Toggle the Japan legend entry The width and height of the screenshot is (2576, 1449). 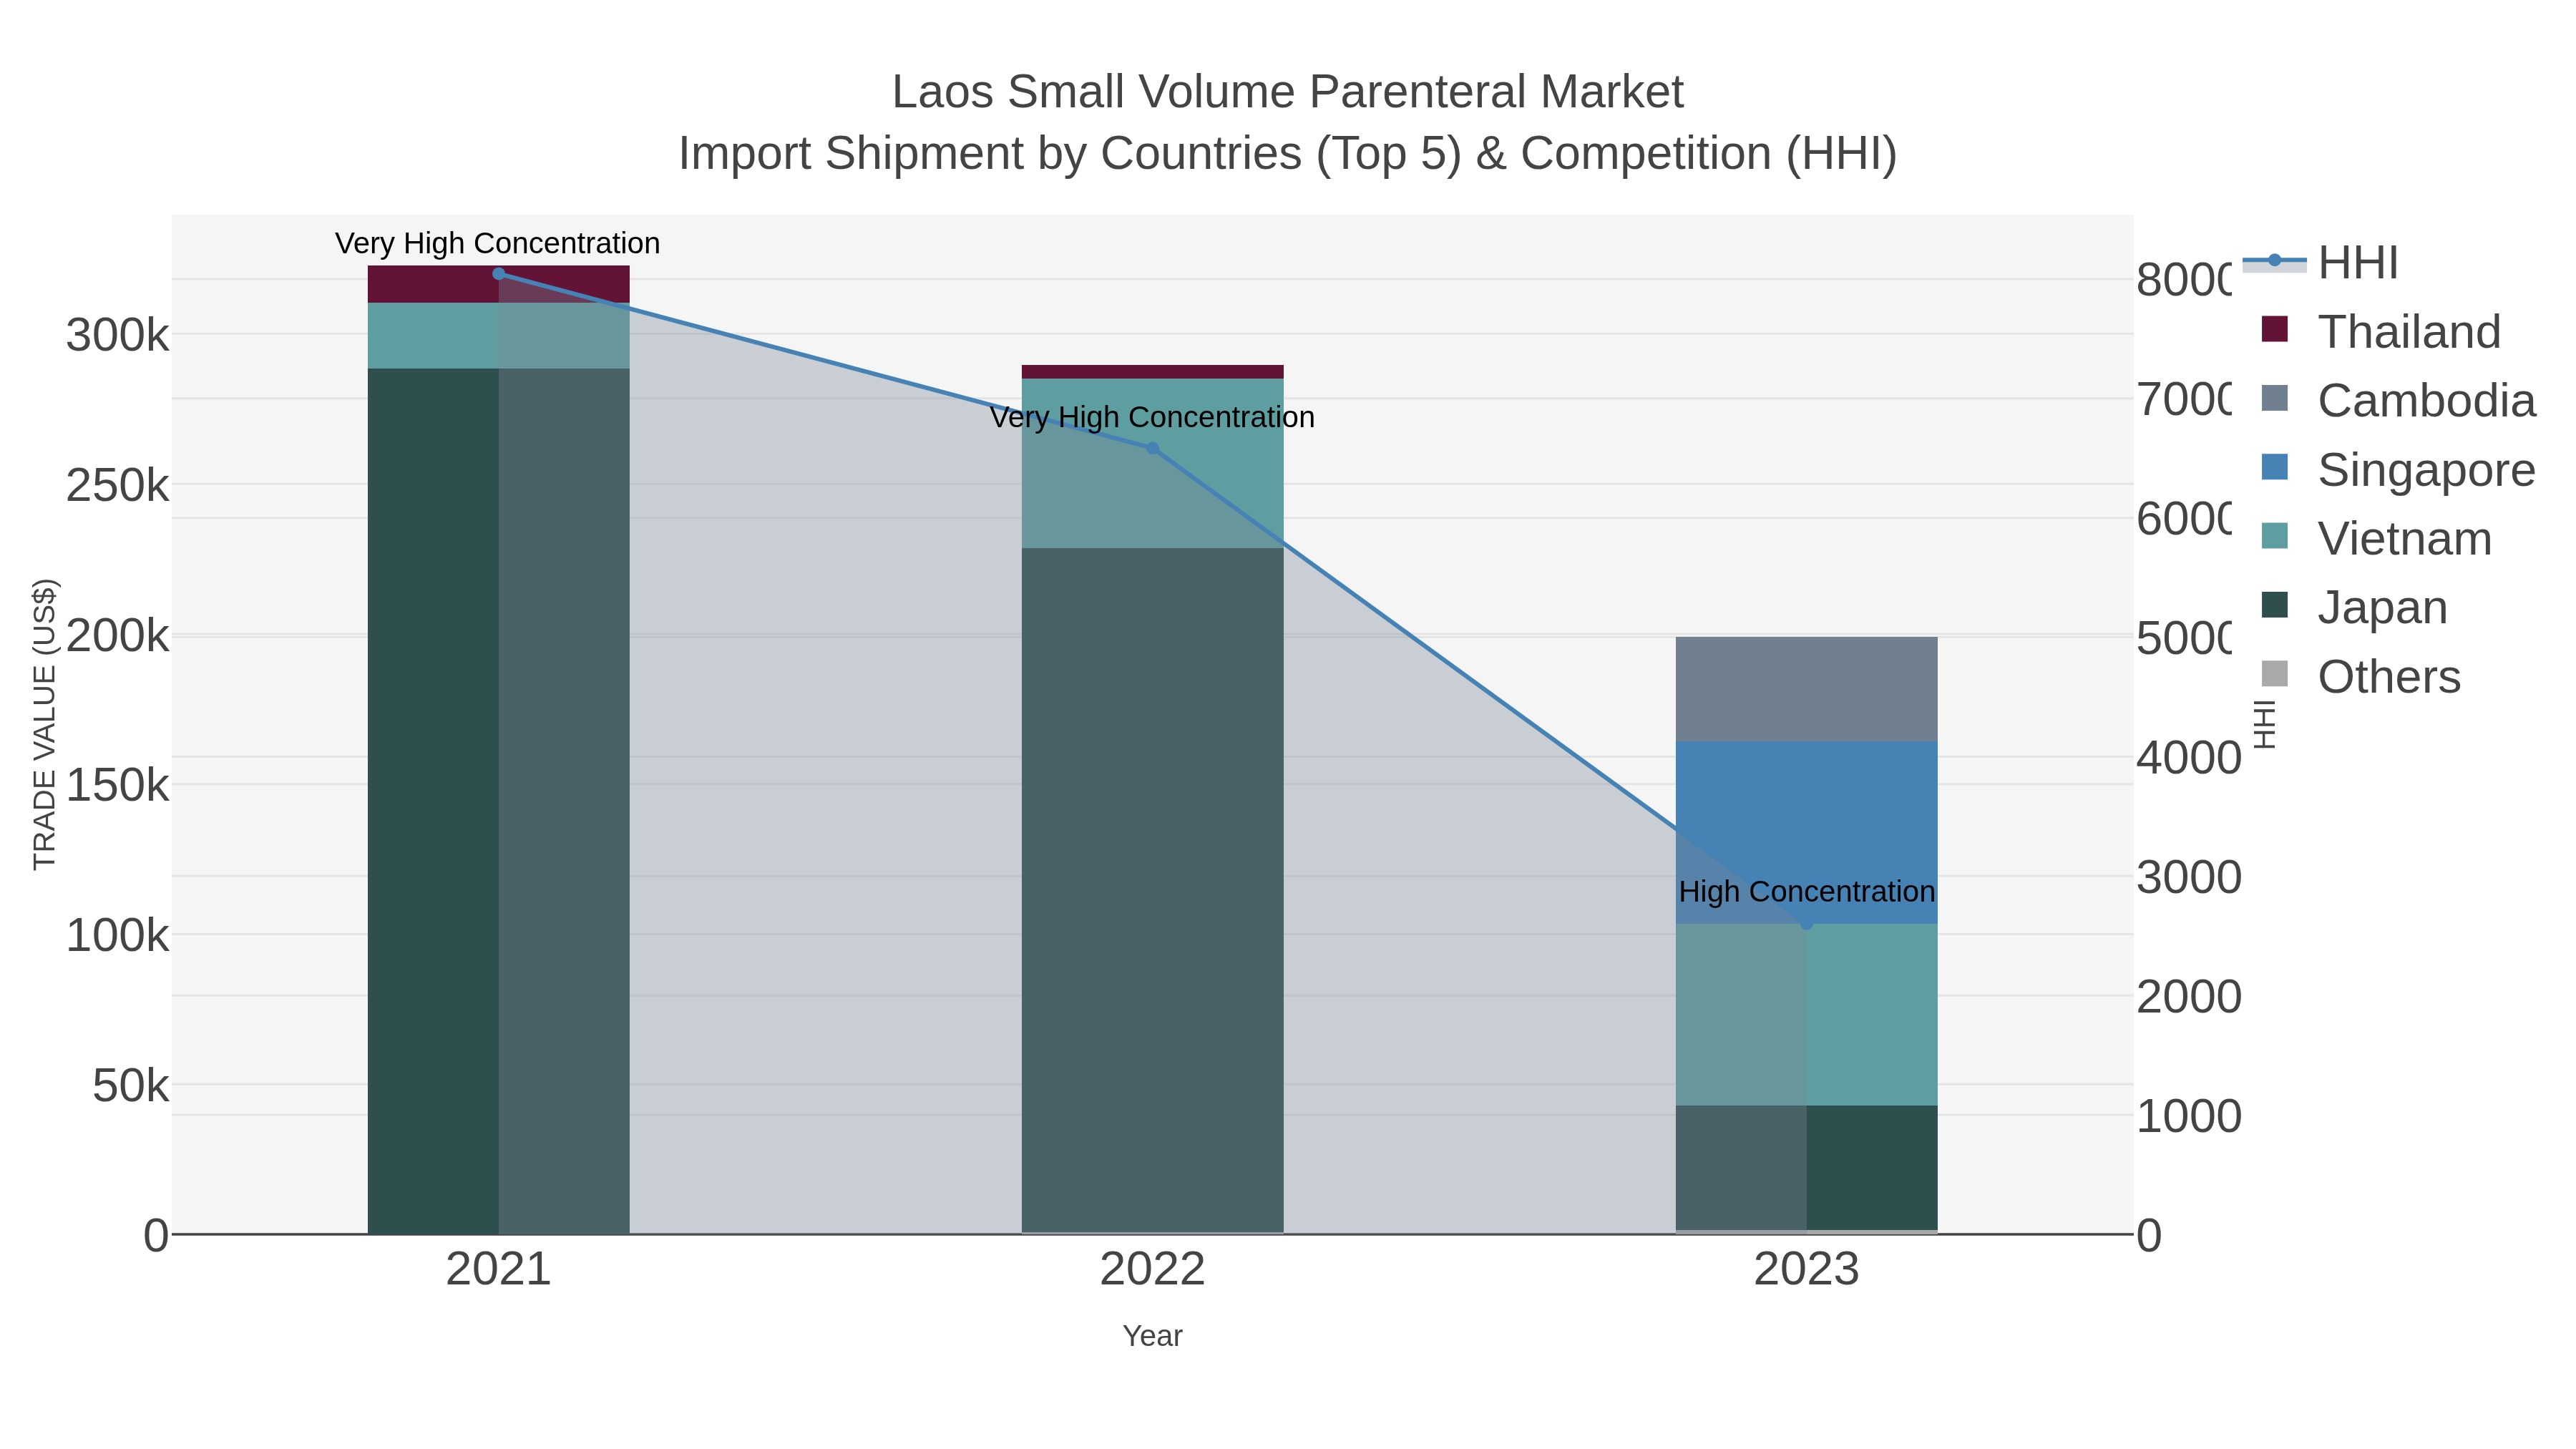(x=2354, y=608)
